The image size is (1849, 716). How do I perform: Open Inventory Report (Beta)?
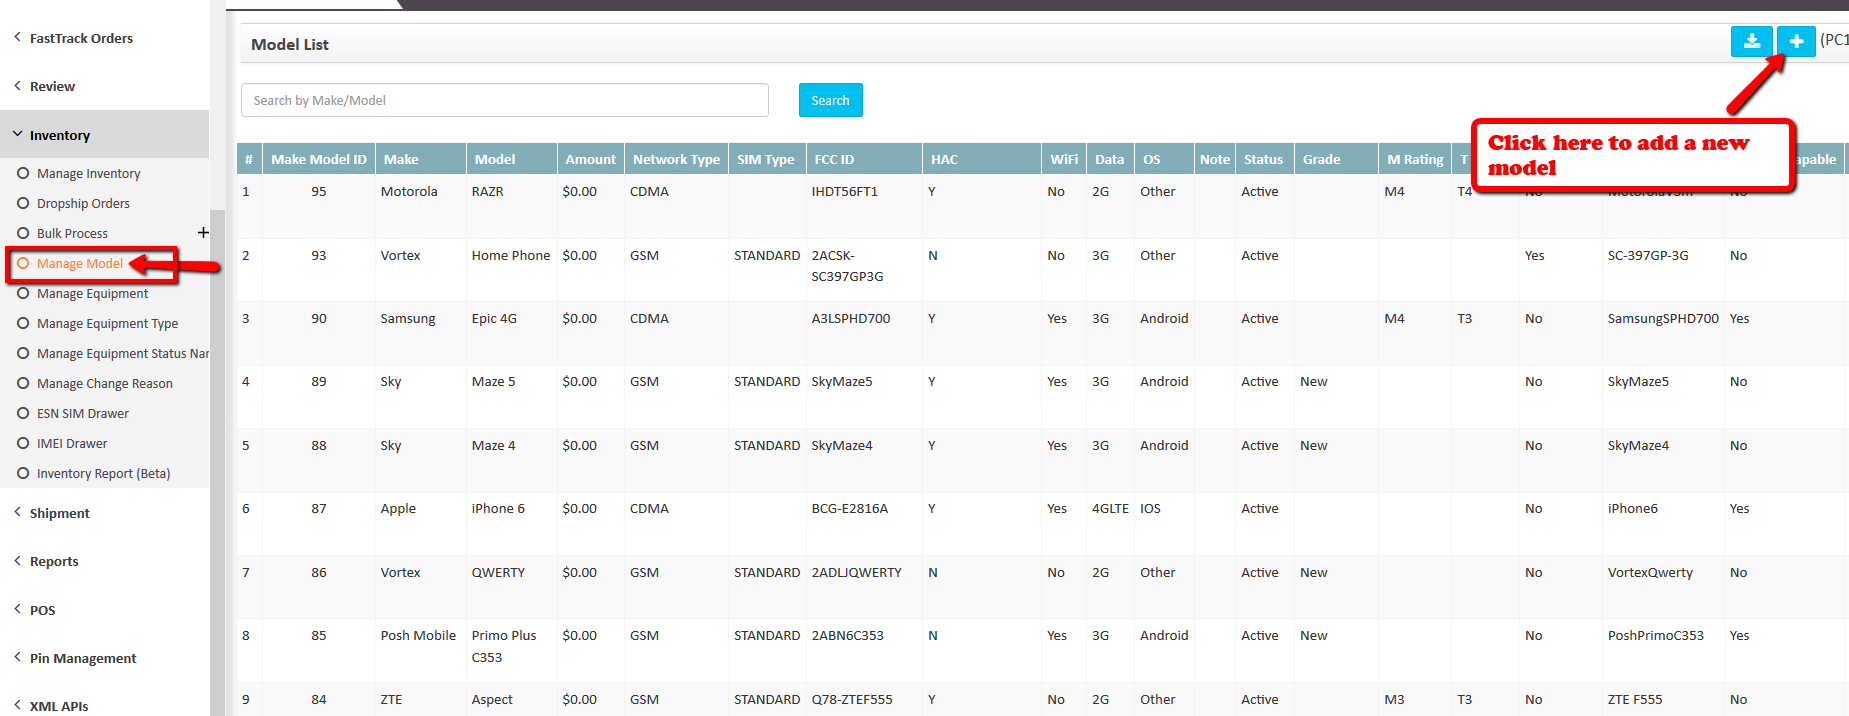pyautogui.click(x=103, y=473)
